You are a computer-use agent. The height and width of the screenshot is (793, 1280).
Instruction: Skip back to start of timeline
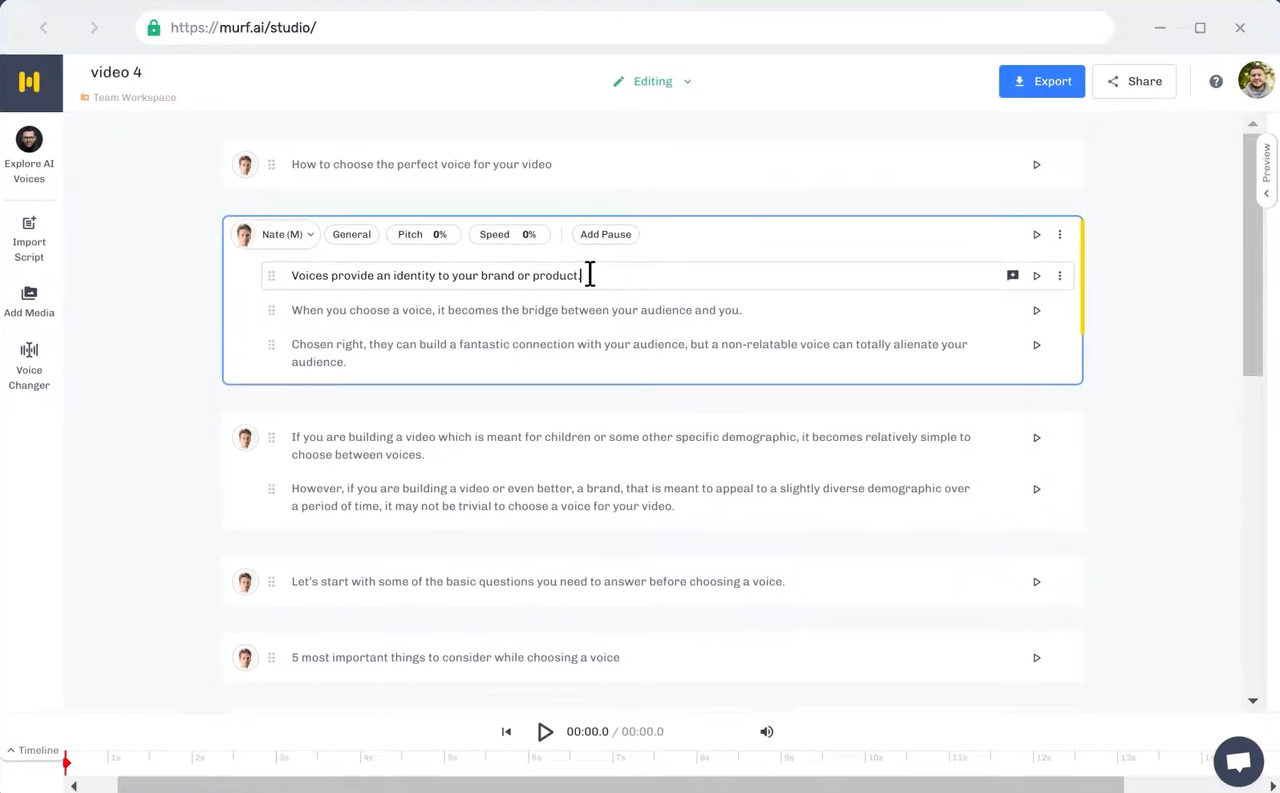point(506,732)
